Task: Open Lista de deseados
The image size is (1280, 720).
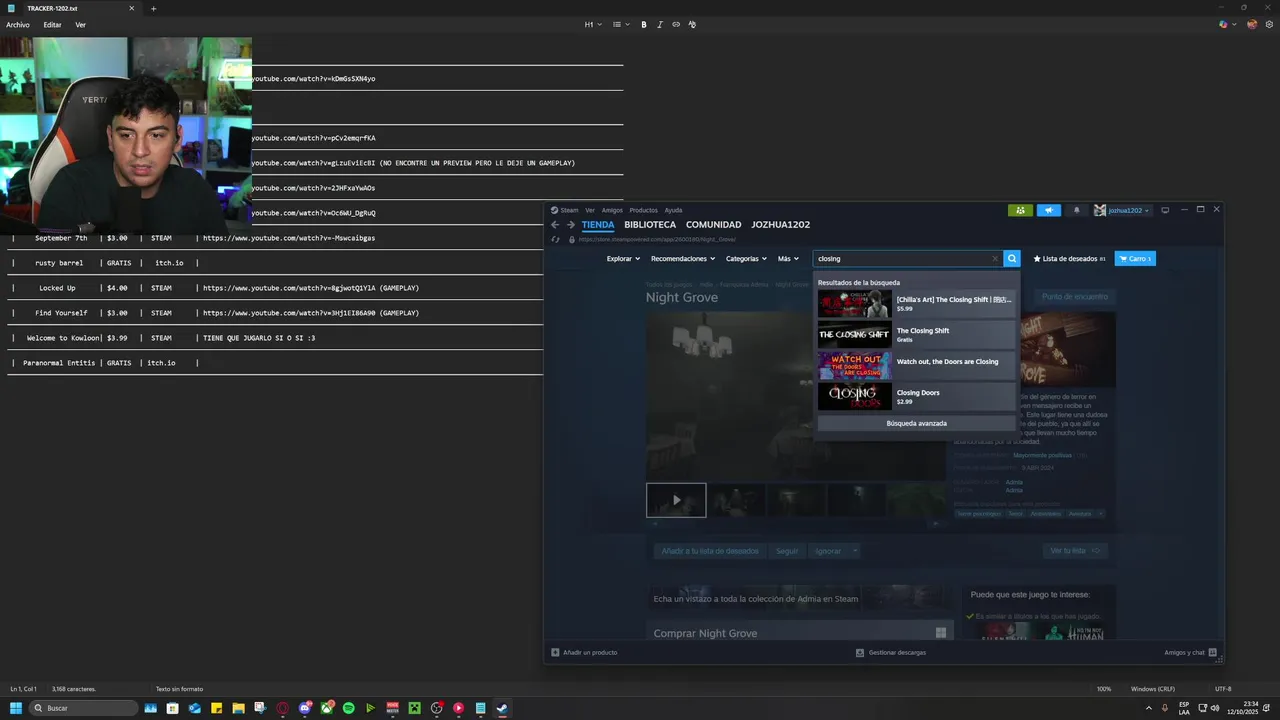Action: click(x=1069, y=259)
